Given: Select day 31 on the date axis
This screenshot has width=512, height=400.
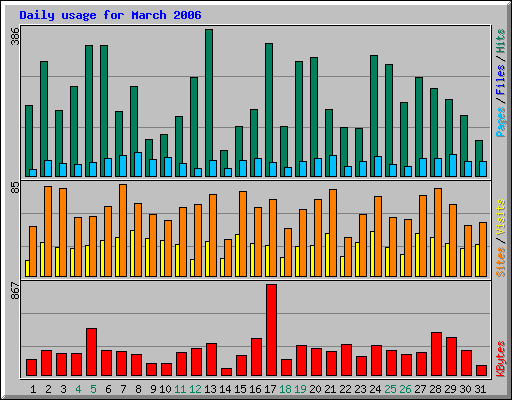Looking at the screenshot, I should [x=480, y=389].
